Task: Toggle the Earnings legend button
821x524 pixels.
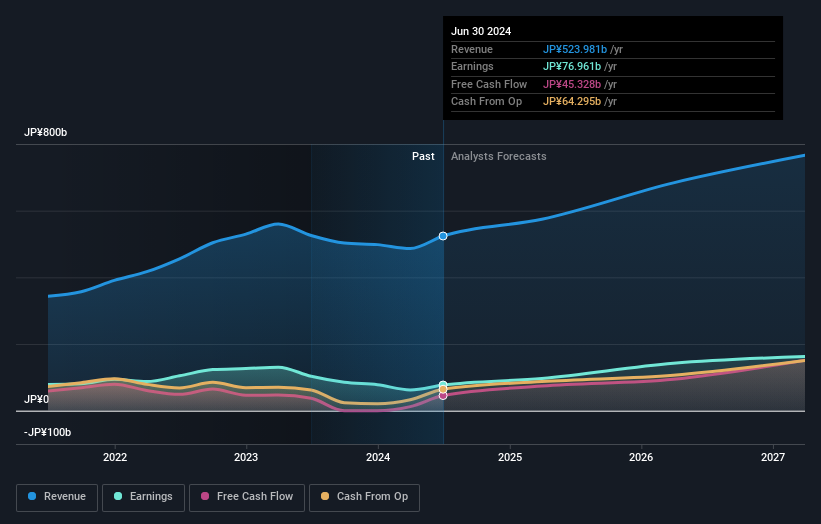Action: click(x=143, y=497)
